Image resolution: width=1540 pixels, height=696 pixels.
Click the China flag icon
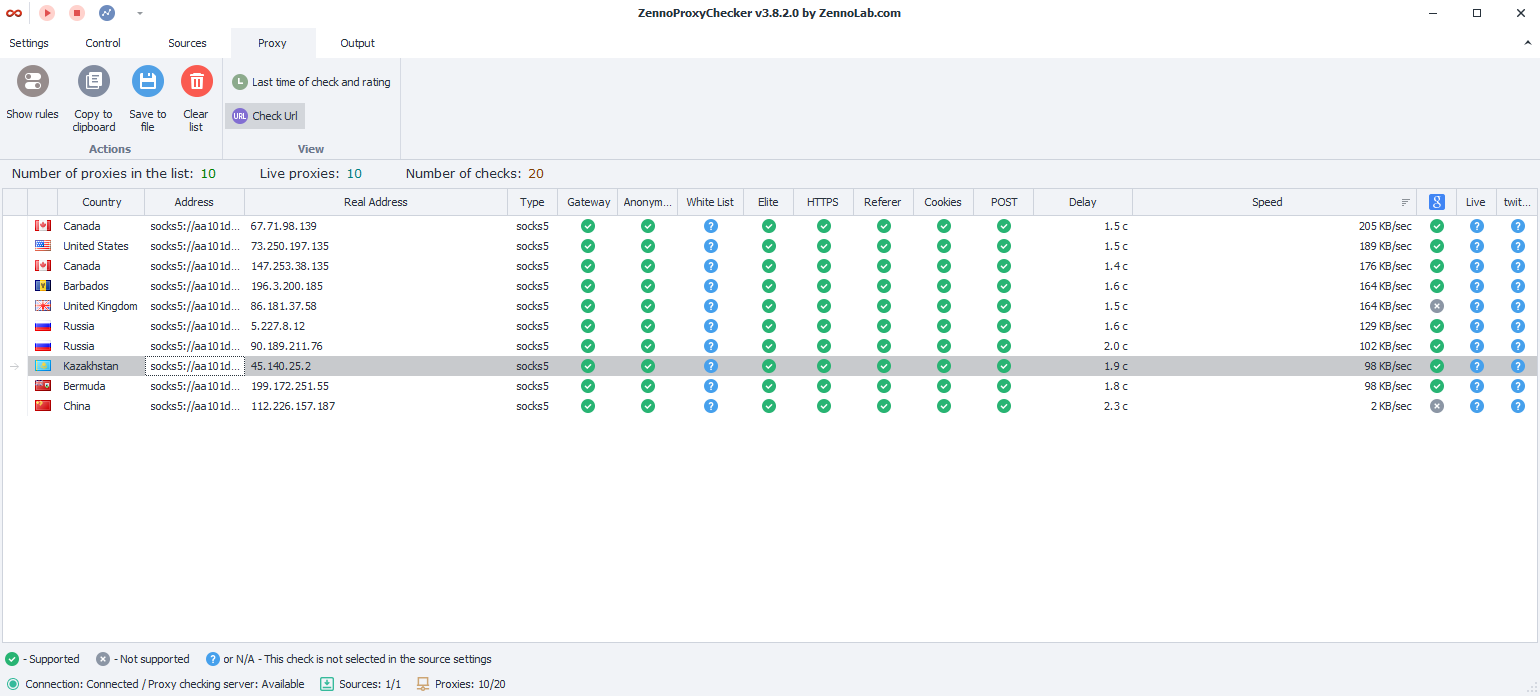point(43,406)
